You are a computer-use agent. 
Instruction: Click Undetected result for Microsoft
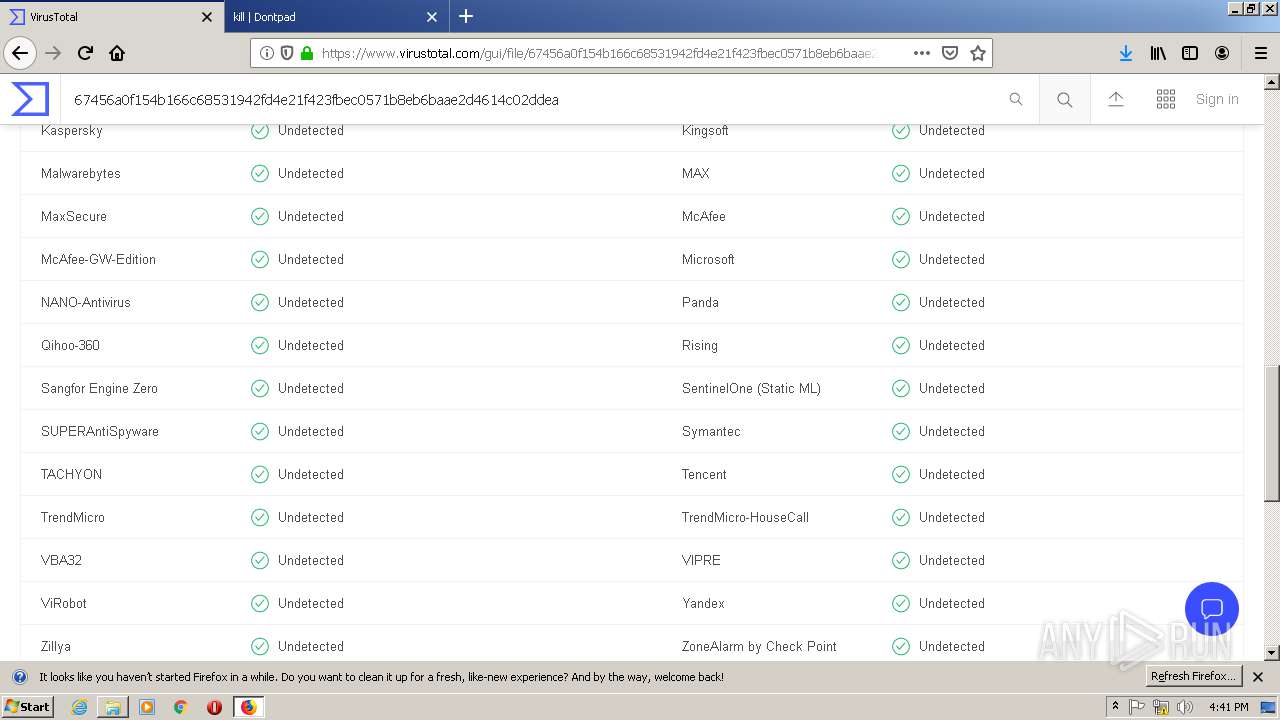click(952, 260)
